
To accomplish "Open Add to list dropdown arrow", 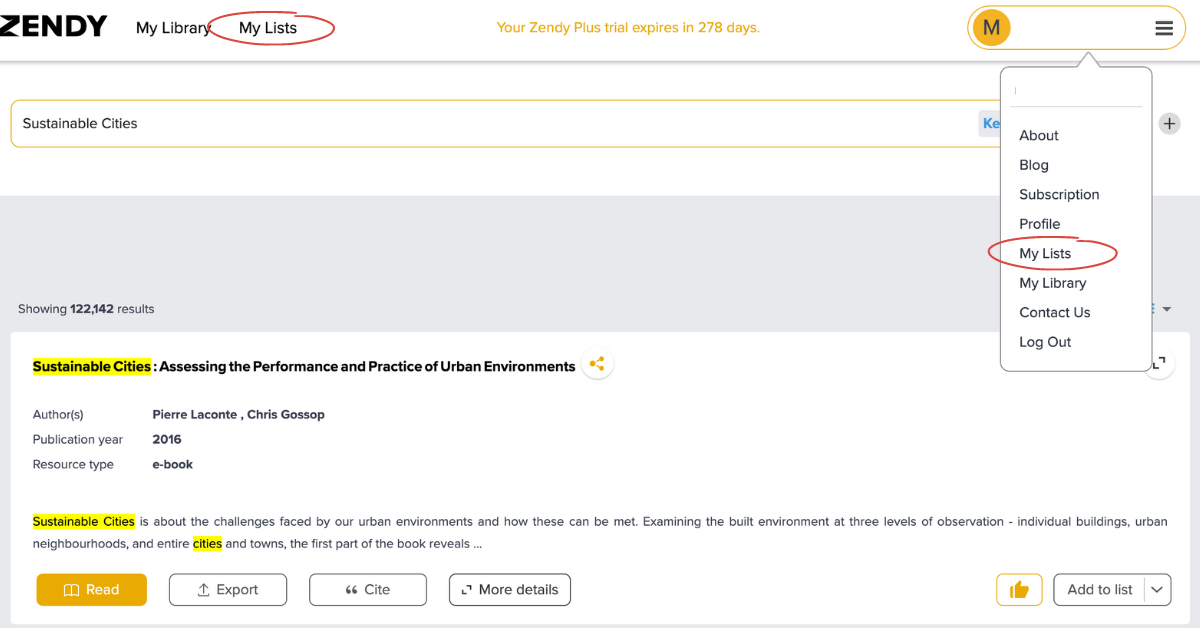I will tap(1157, 590).
